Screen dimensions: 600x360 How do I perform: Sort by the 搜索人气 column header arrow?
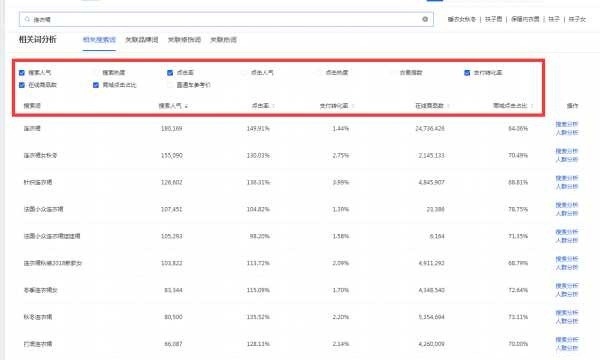tap(186, 106)
